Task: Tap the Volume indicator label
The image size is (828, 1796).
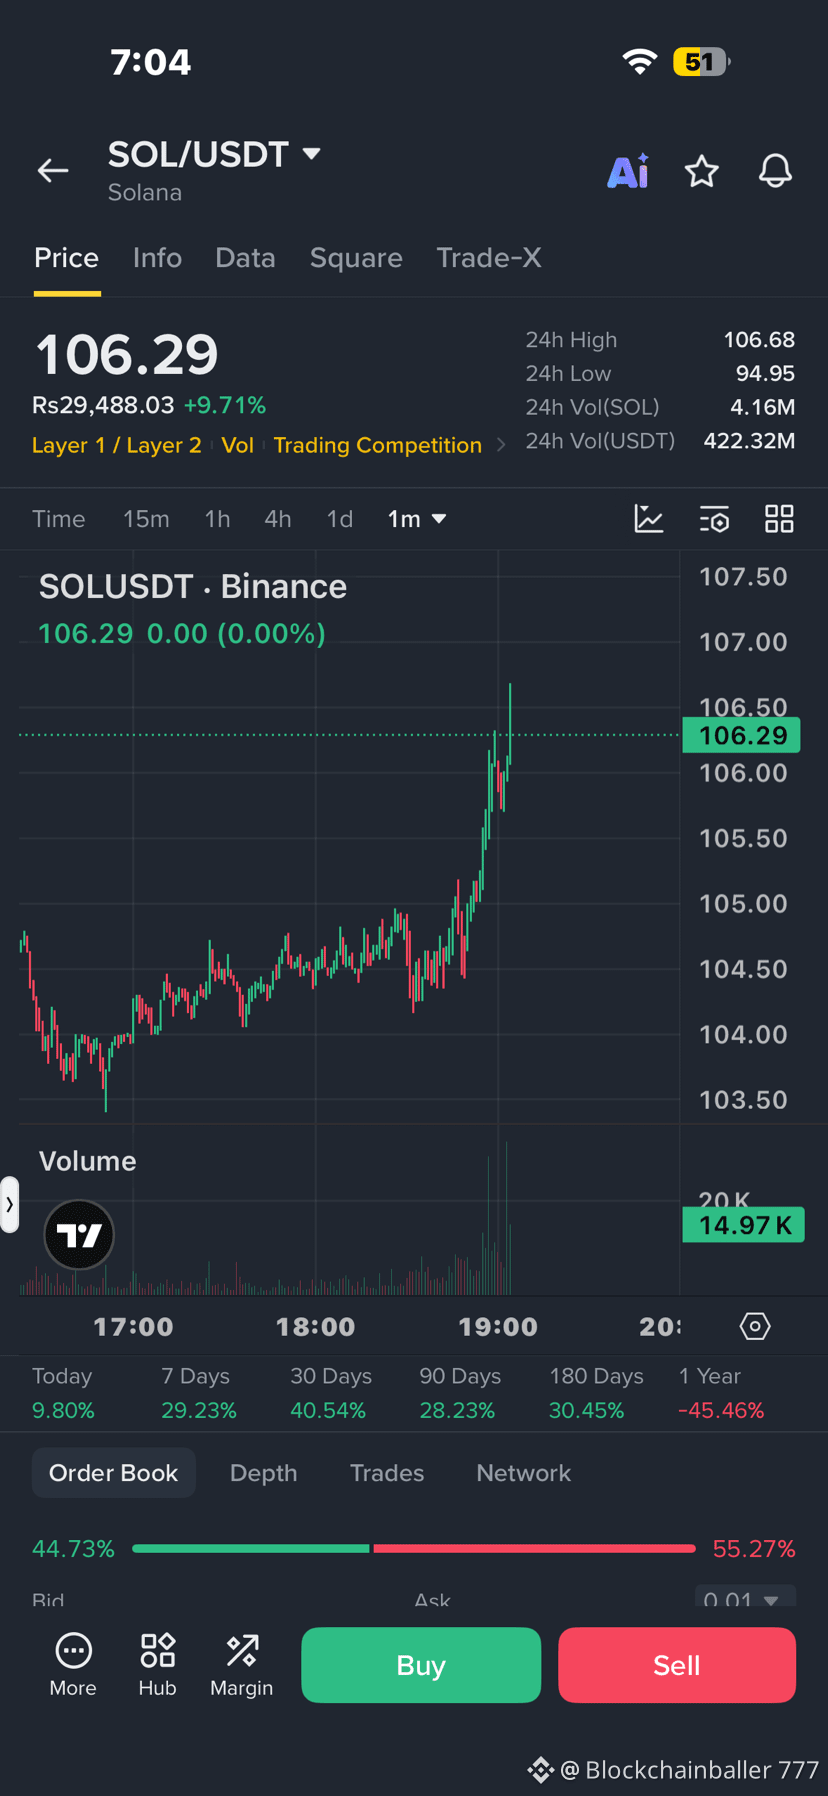Action: (87, 1161)
